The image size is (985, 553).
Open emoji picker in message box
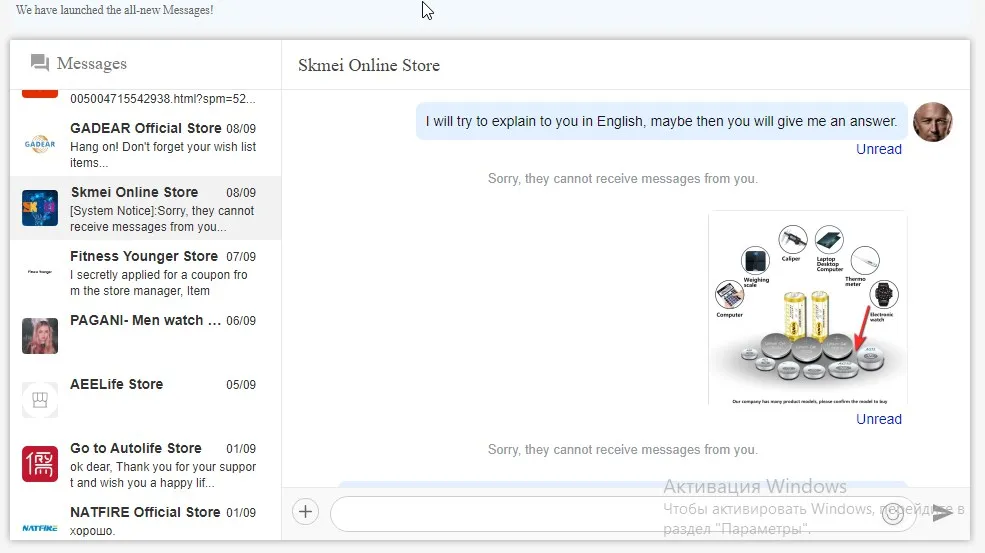coord(893,514)
